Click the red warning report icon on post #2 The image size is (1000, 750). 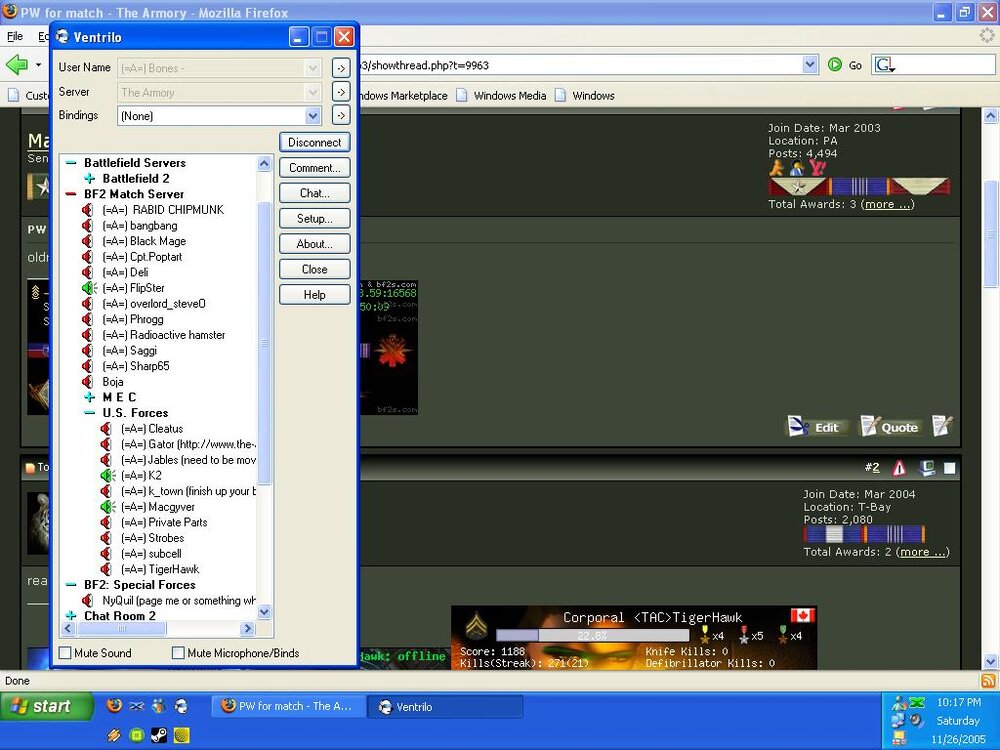(x=899, y=468)
